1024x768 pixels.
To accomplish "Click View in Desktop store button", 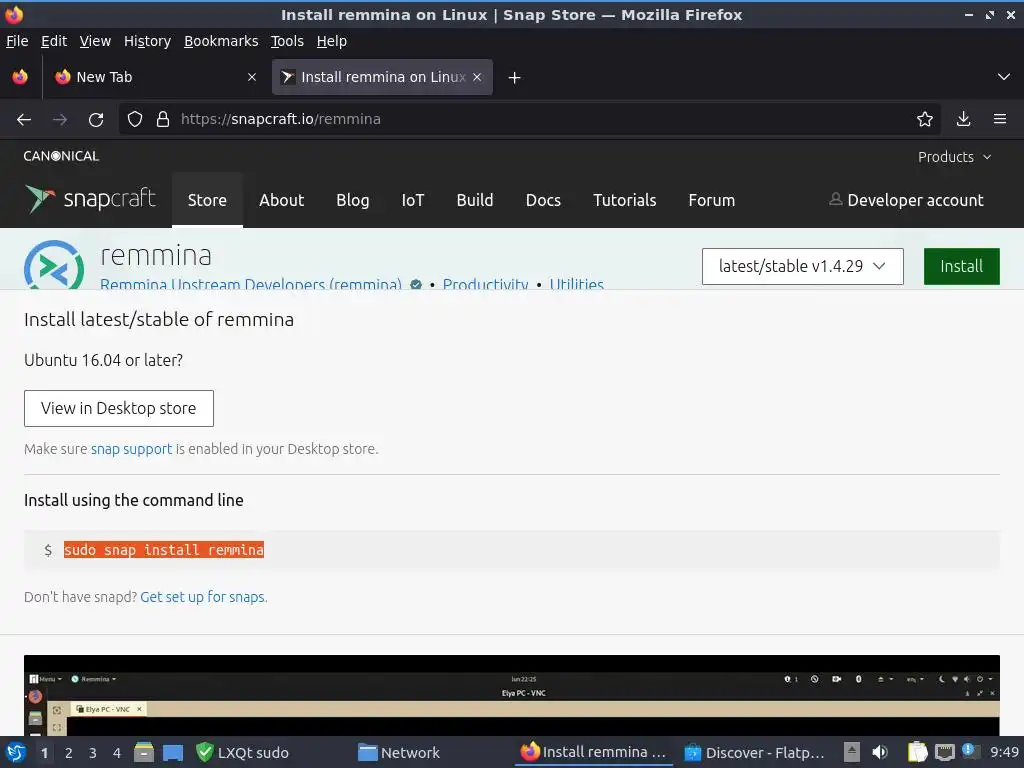I will tap(119, 409).
